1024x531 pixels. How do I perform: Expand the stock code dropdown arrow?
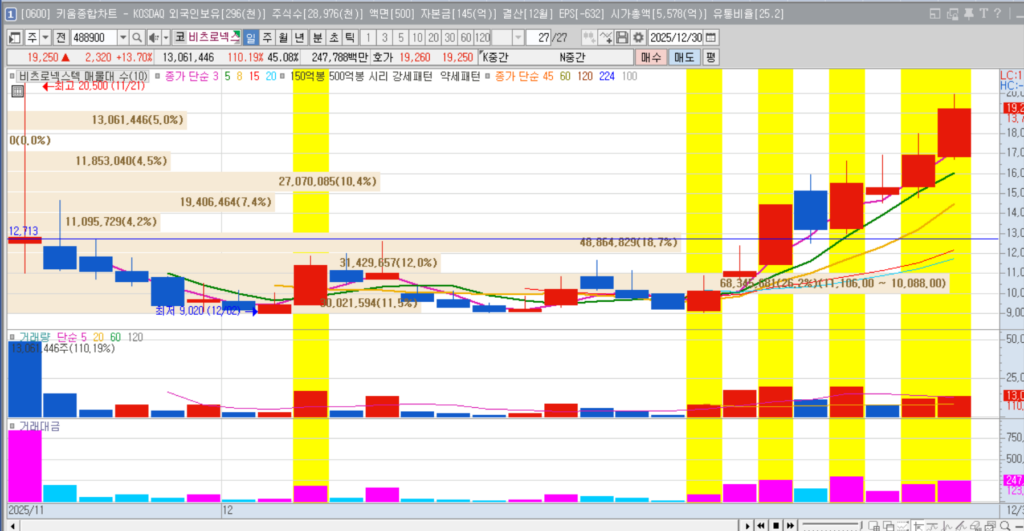(124, 37)
